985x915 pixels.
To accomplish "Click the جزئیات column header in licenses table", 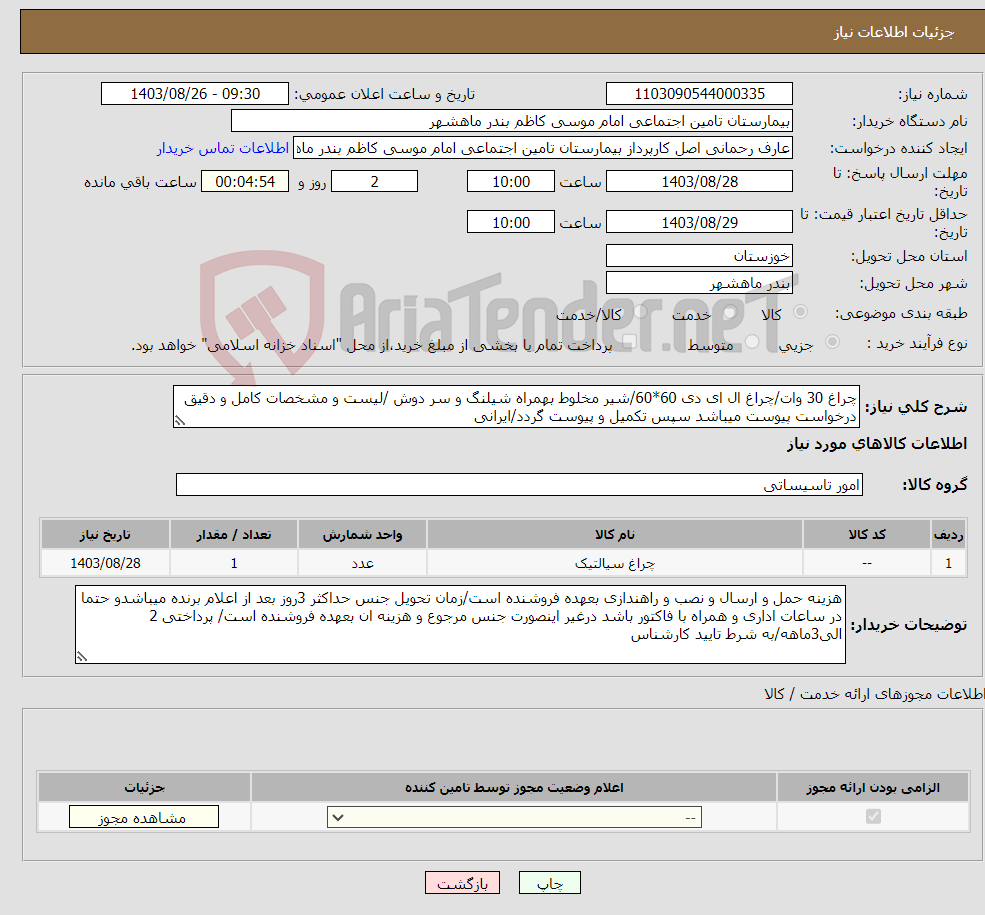I will [x=144, y=787].
